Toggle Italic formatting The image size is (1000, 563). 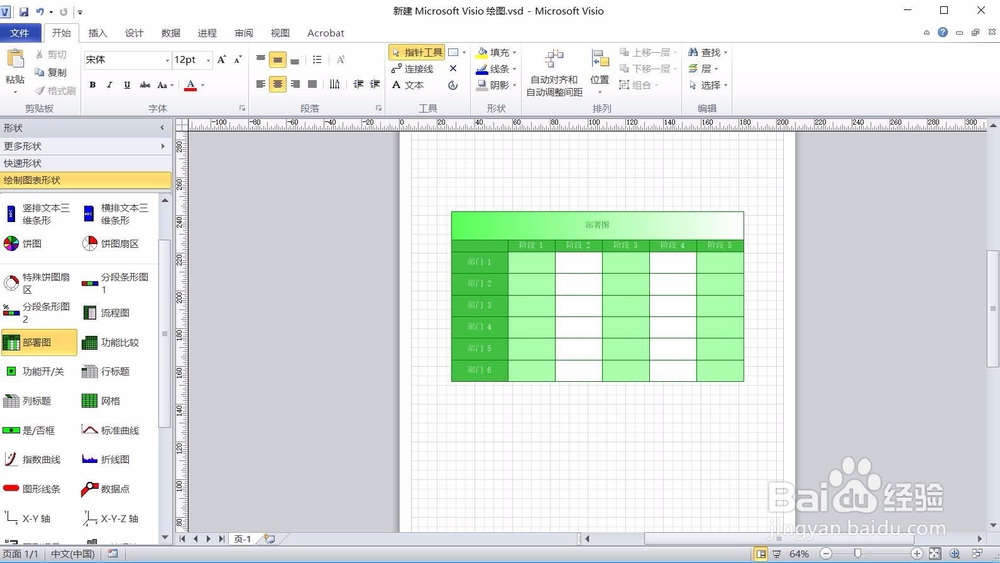point(110,85)
